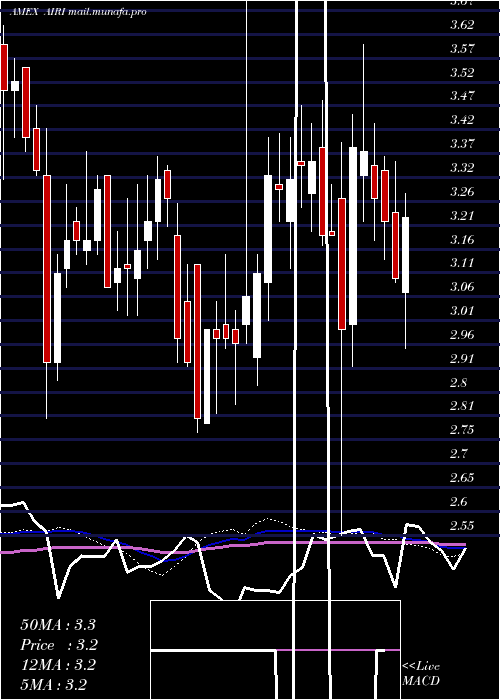Image resolution: width=500 pixels, height=700 pixels.
Task: Pick the 3.42 value on the price axis
Action: [462, 120]
